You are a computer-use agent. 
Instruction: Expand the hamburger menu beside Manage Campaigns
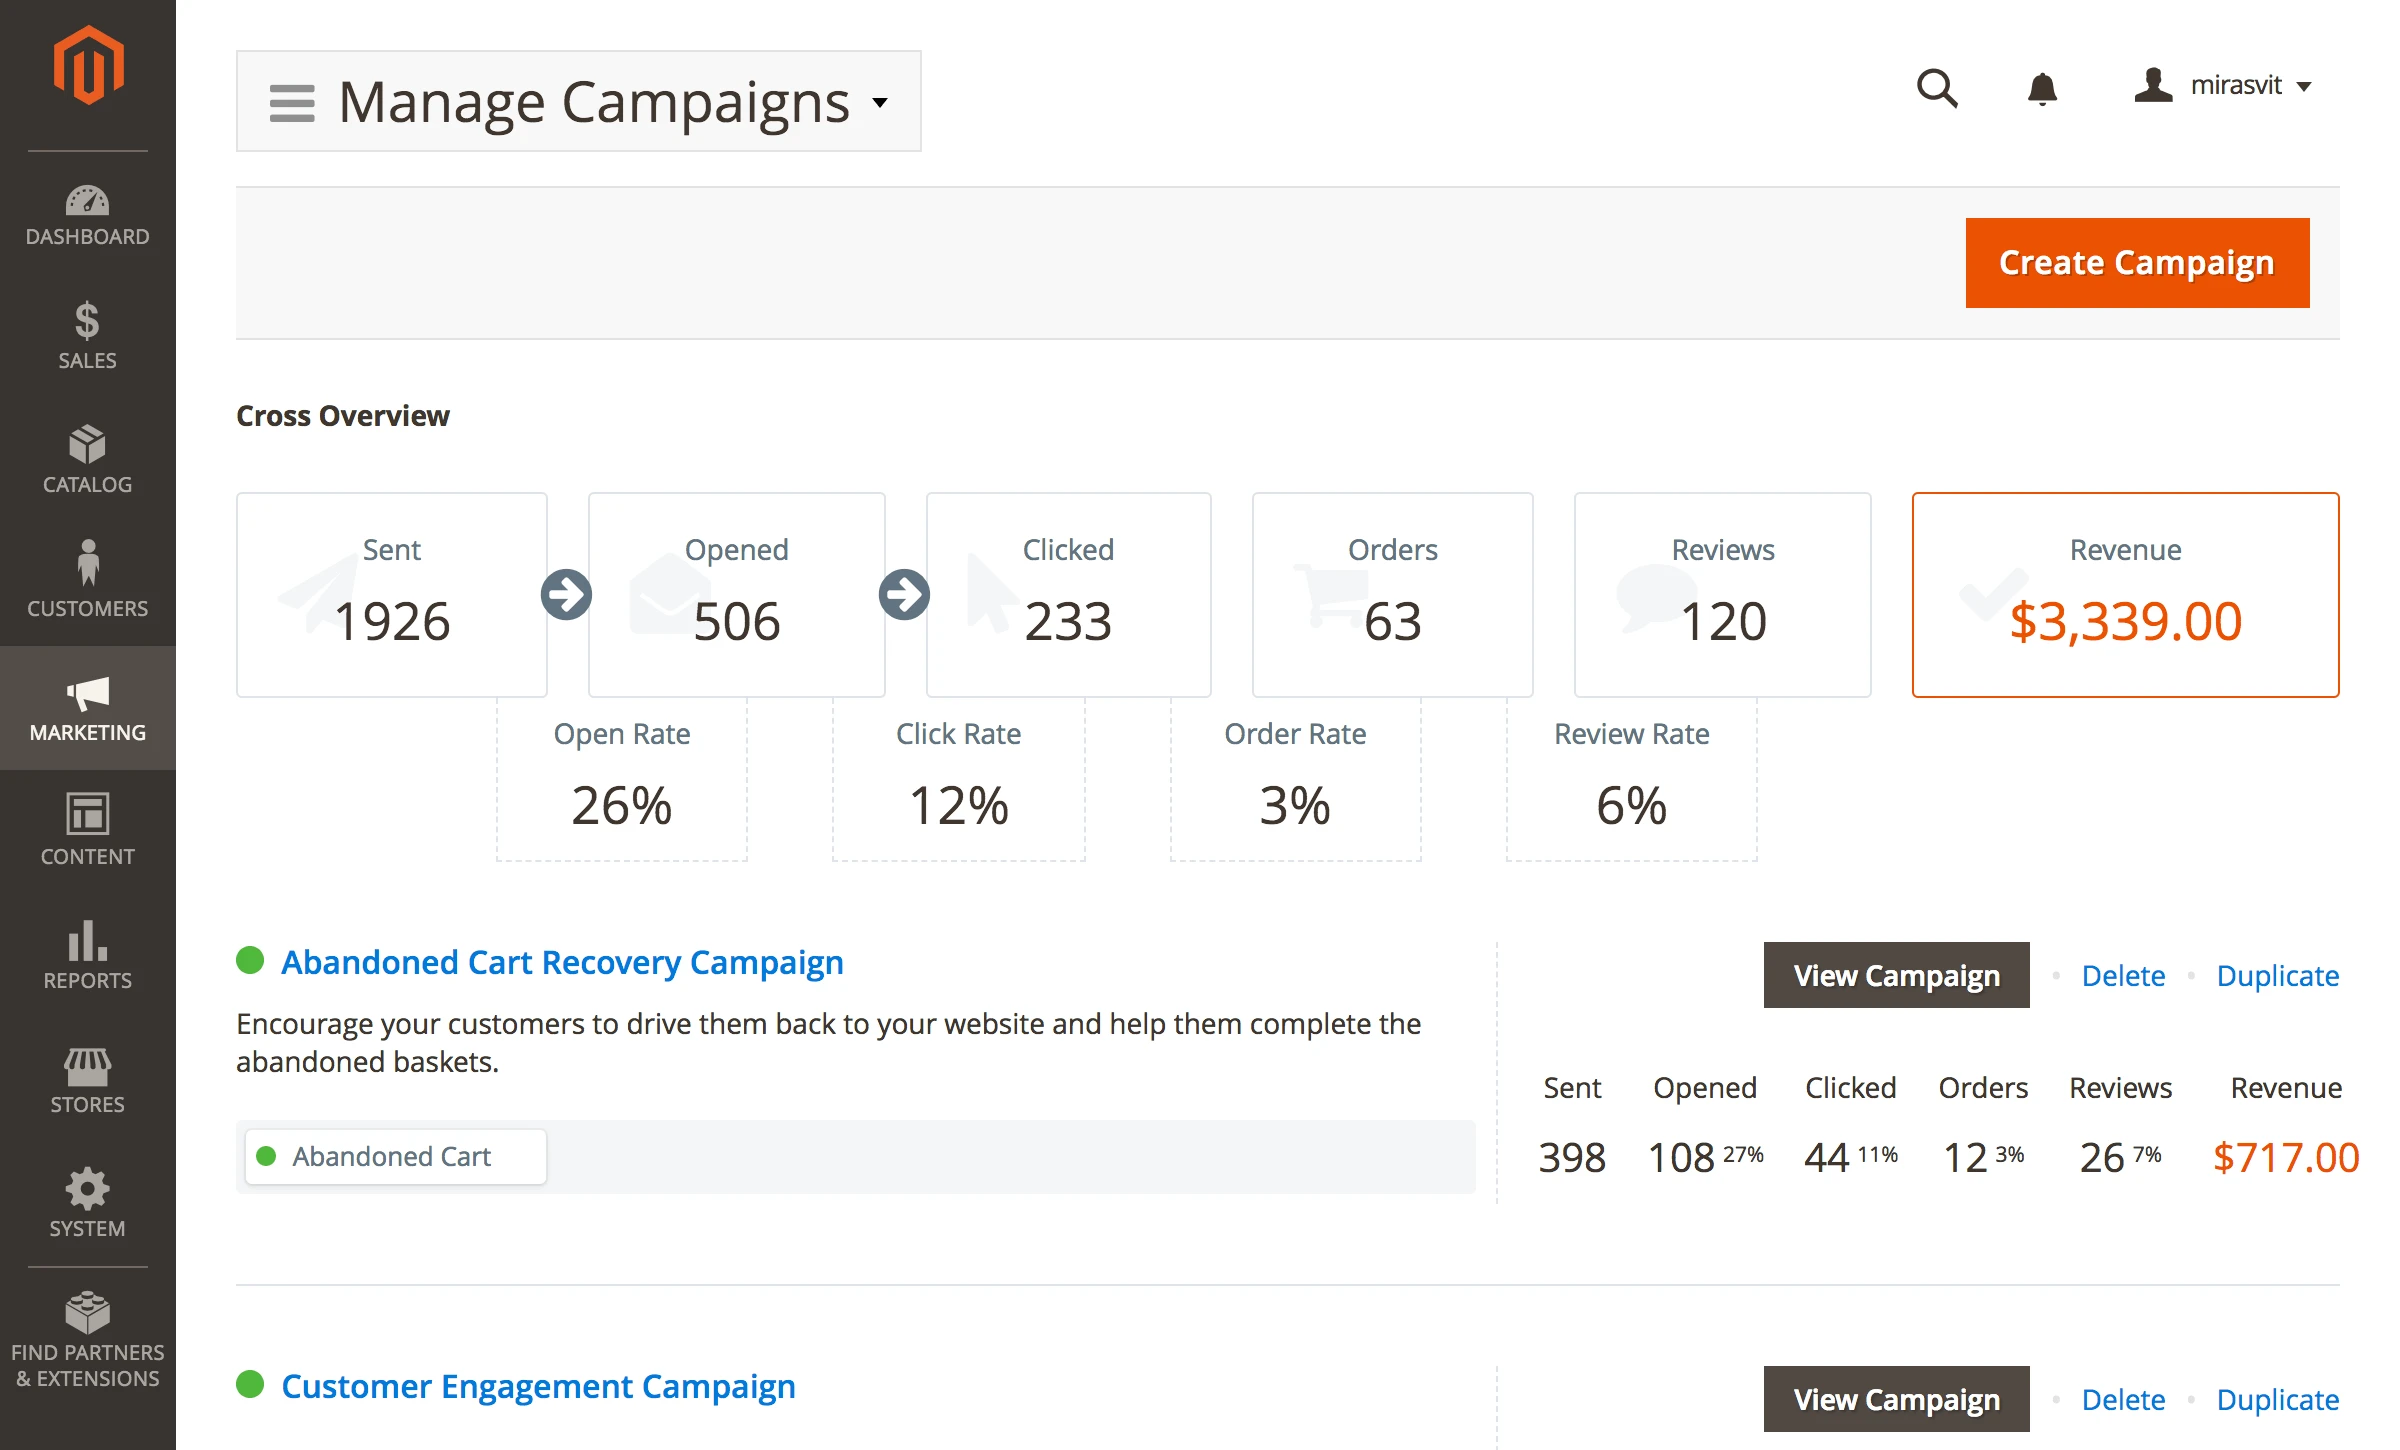[291, 101]
